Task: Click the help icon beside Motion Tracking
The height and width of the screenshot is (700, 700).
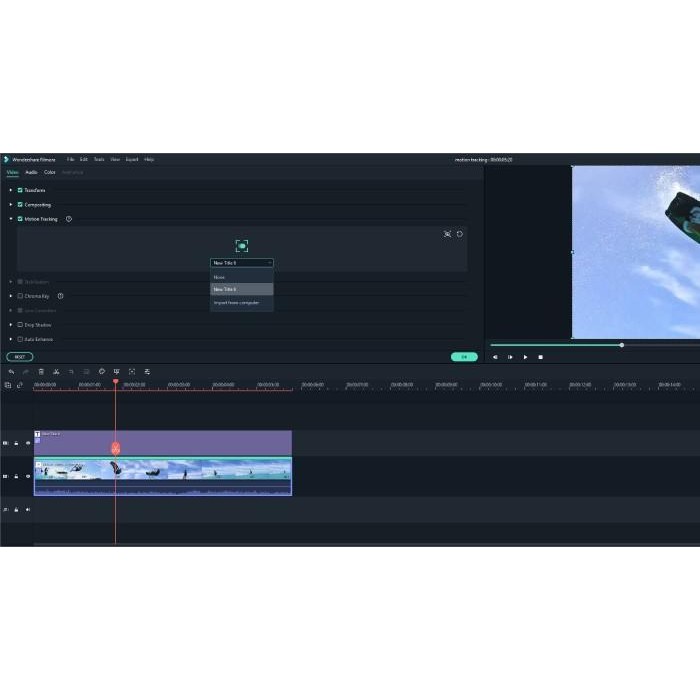Action: point(68,219)
